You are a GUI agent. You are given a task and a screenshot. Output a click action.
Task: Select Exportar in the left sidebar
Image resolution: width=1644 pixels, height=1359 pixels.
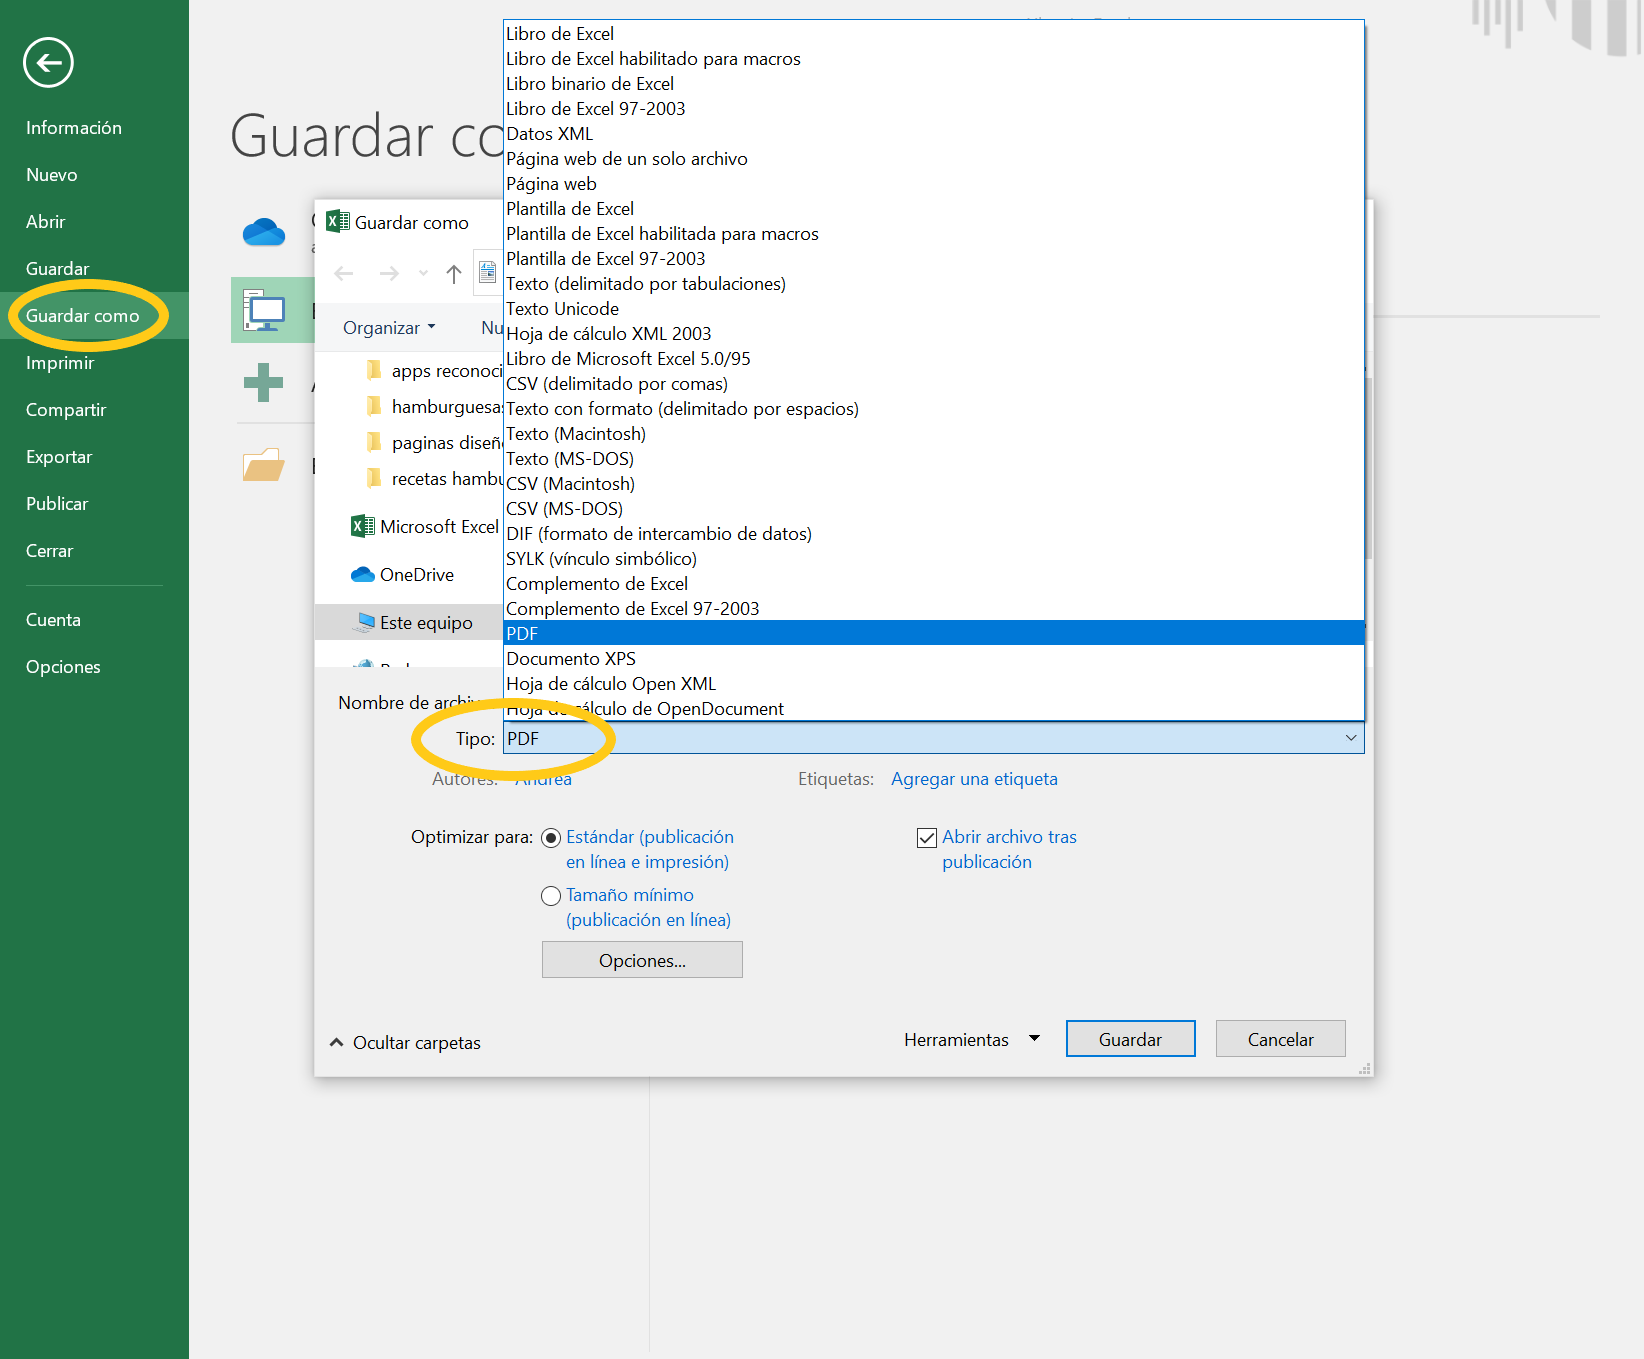59,457
